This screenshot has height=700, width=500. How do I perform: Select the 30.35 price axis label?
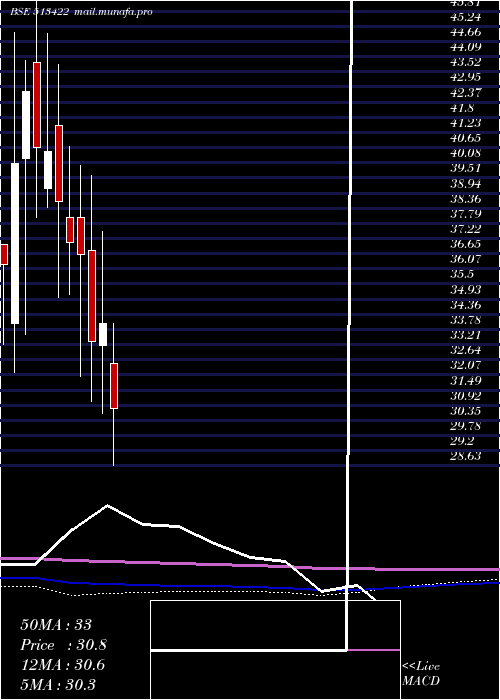point(466,411)
